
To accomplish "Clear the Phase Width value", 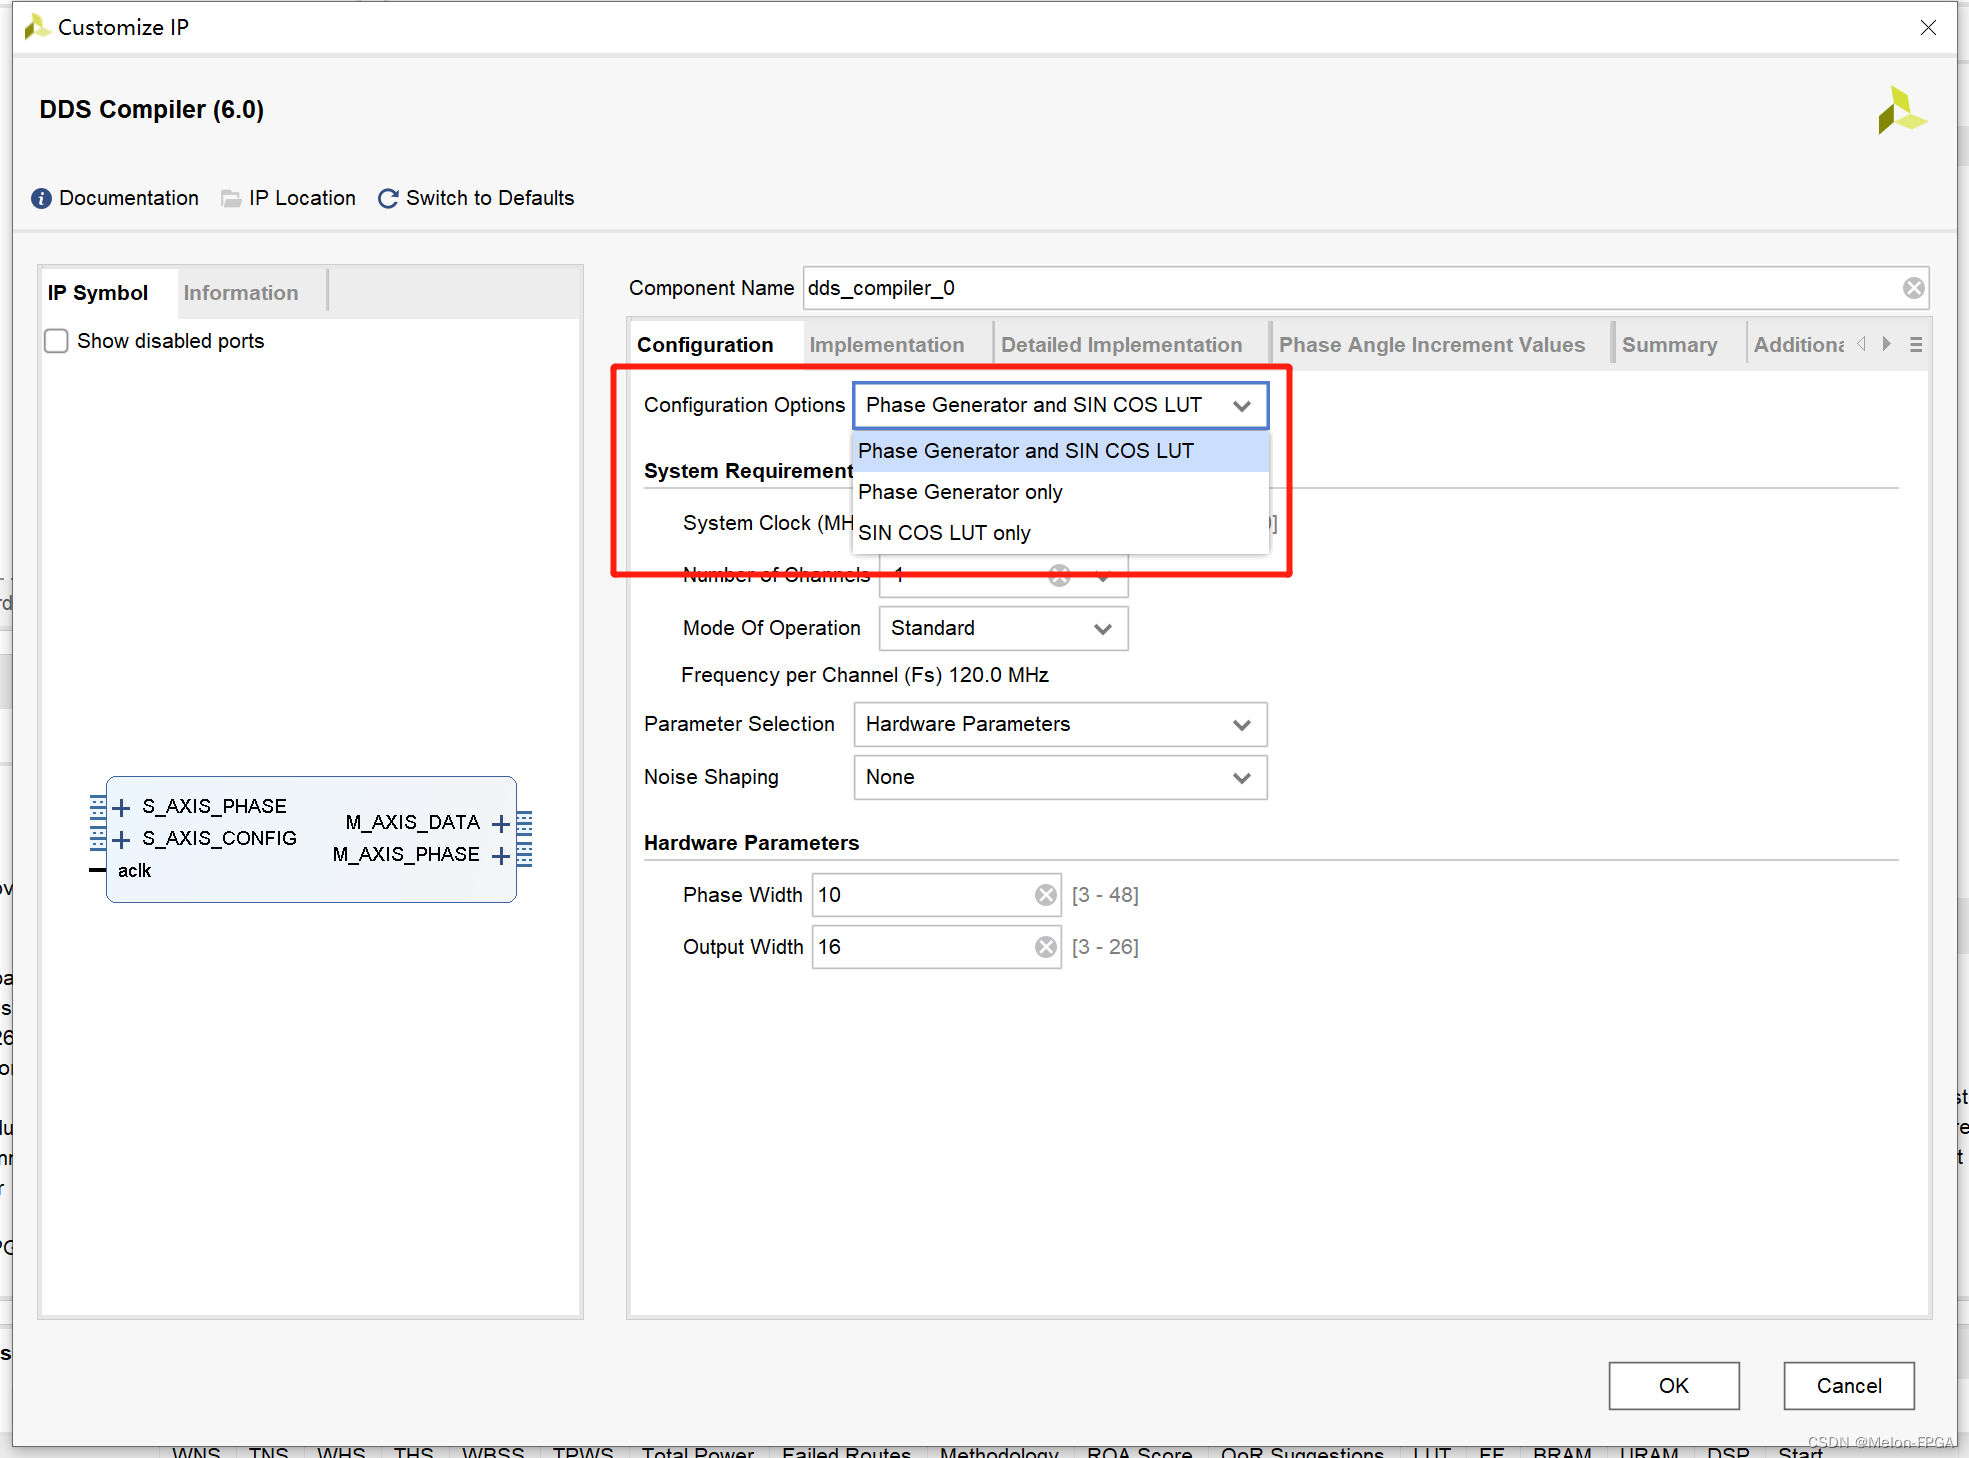I will click(x=1046, y=895).
